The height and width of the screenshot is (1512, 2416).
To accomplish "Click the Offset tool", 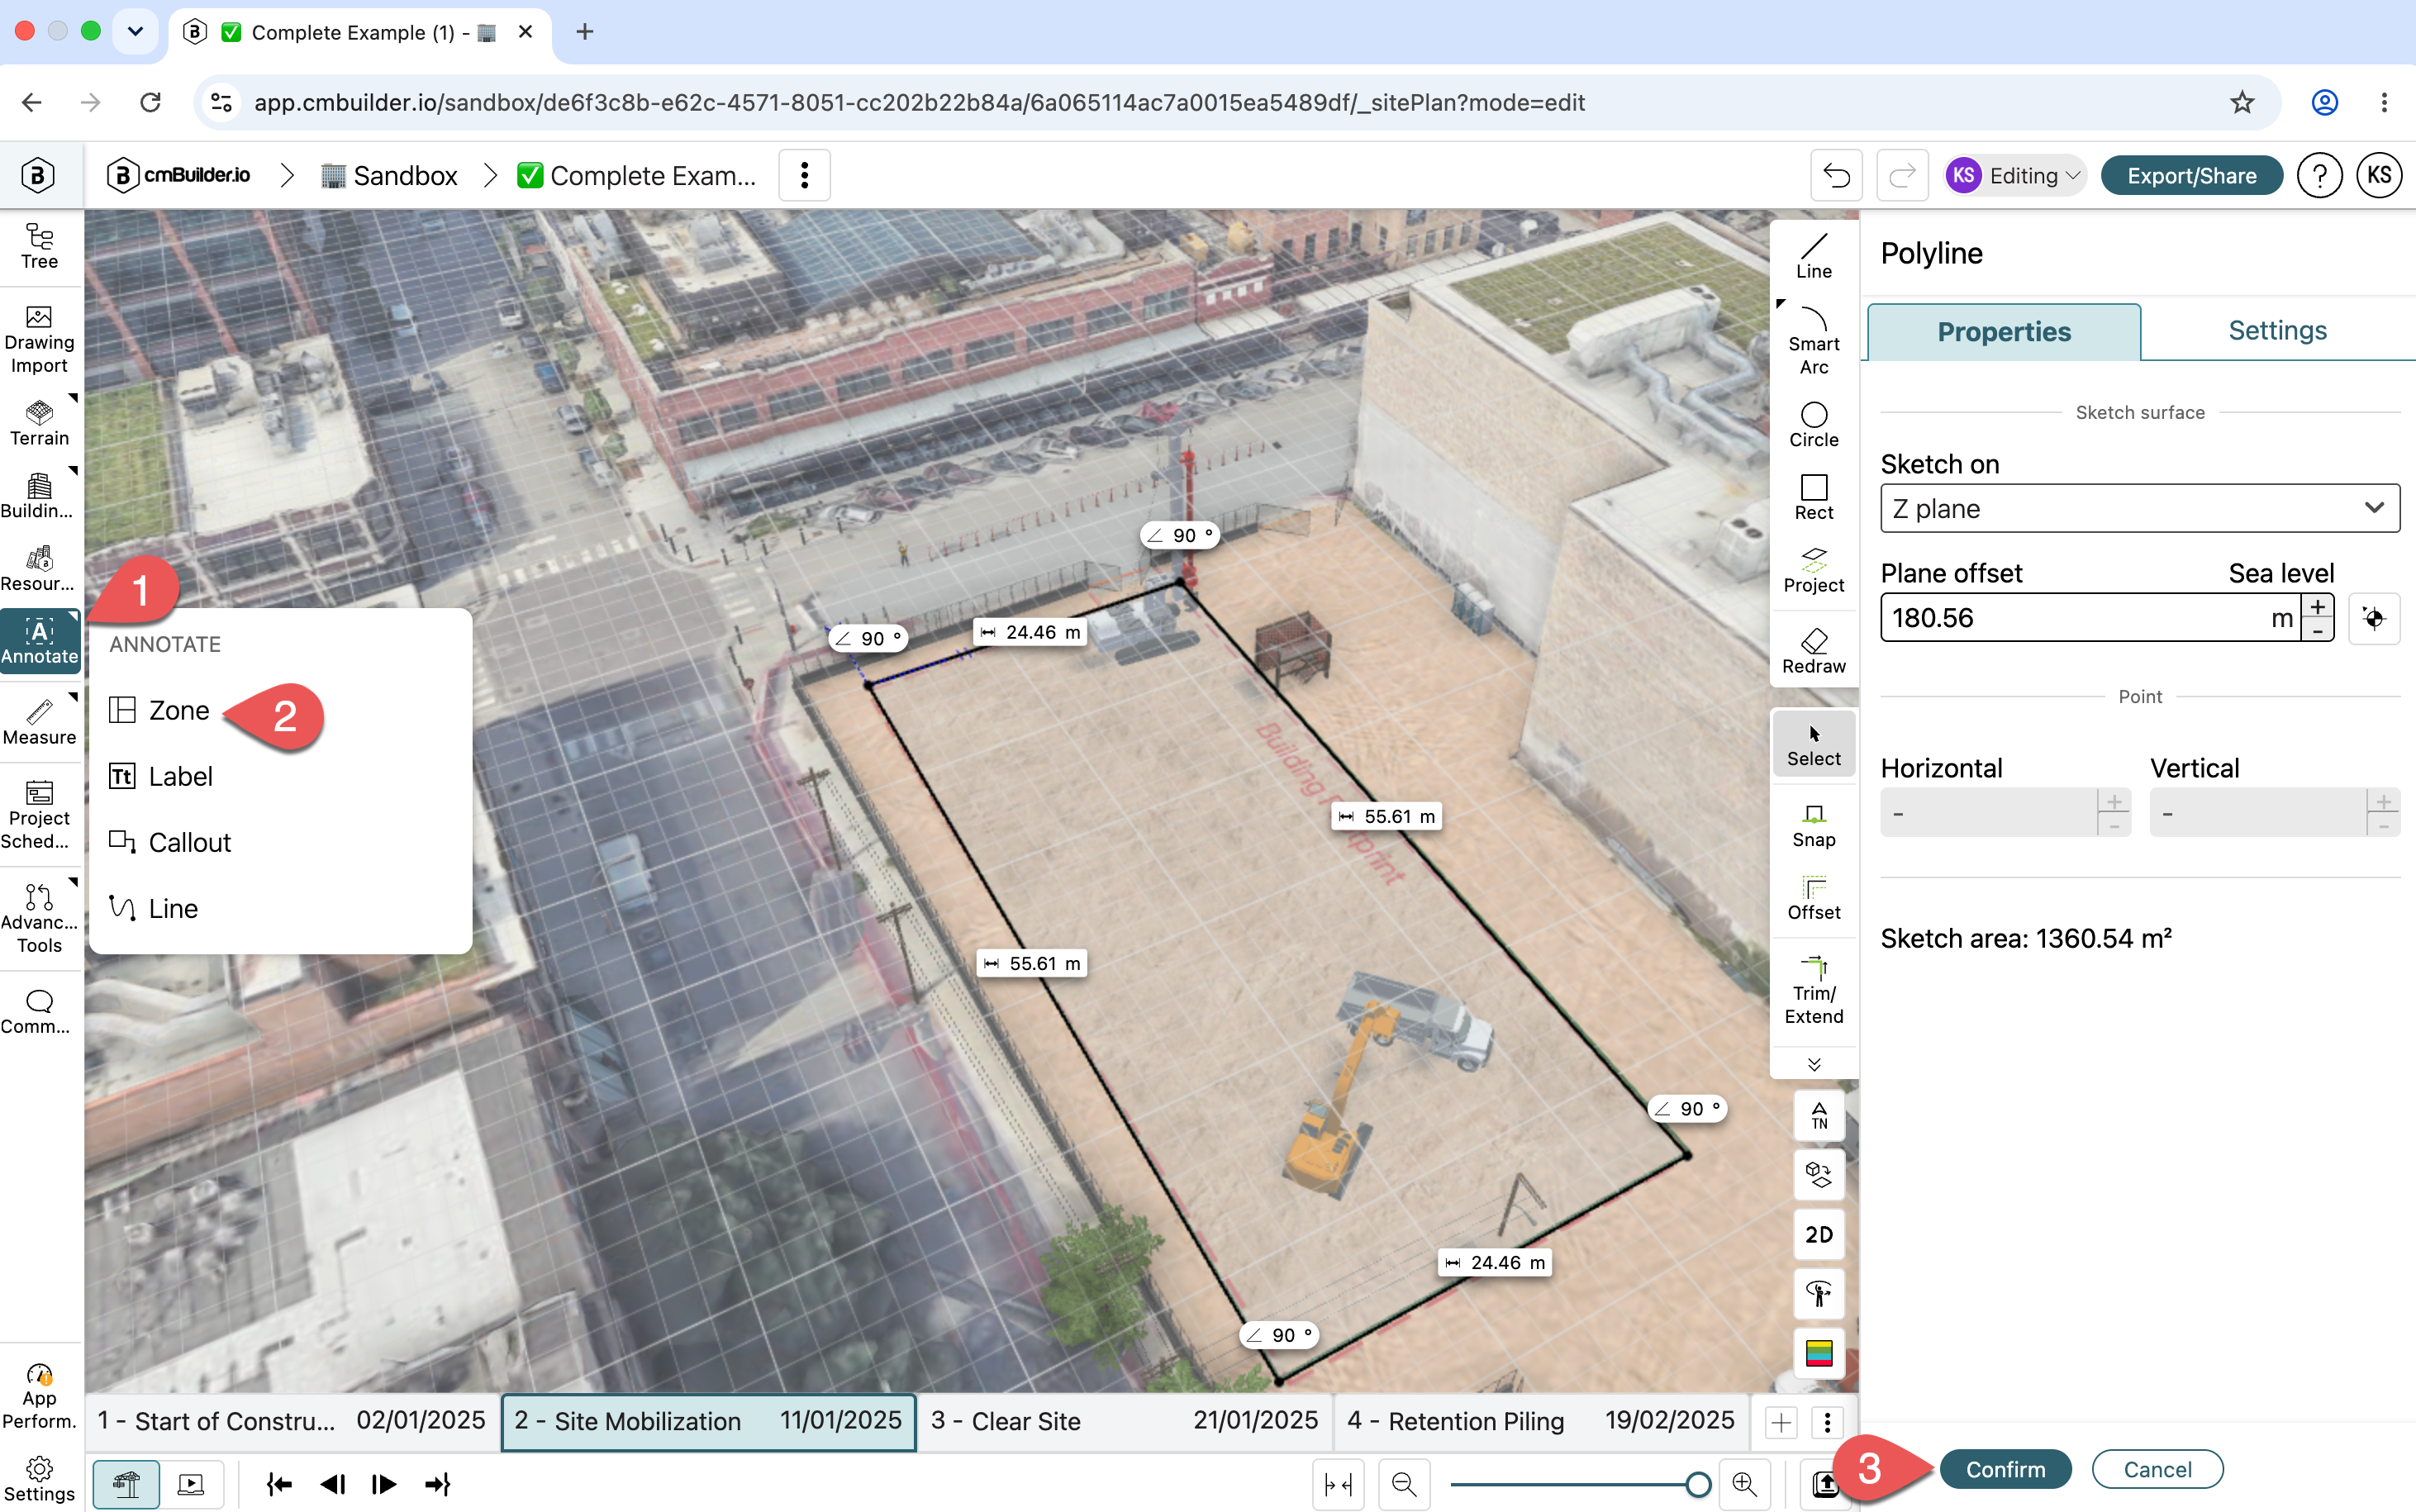I will pos(1814,898).
